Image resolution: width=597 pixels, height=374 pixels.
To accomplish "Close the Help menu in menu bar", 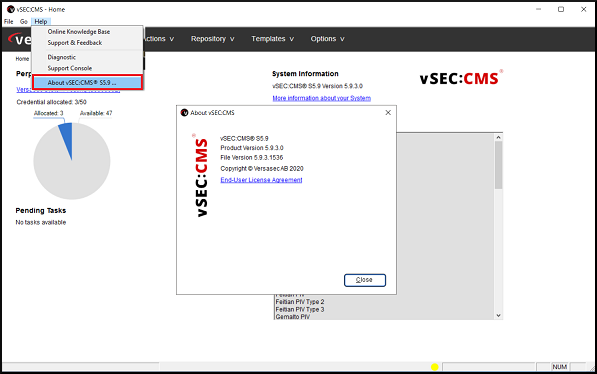I will (x=41, y=22).
